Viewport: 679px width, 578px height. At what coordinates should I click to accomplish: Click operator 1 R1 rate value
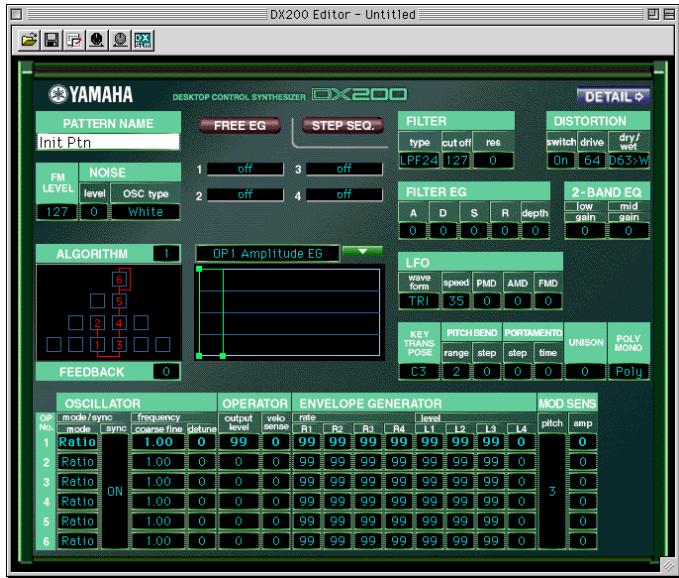[307, 442]
